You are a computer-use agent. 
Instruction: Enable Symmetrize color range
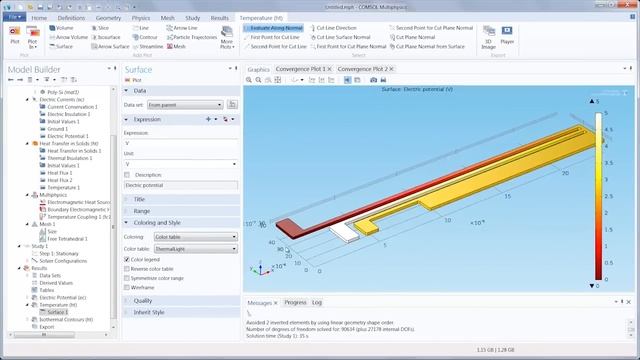127,278
